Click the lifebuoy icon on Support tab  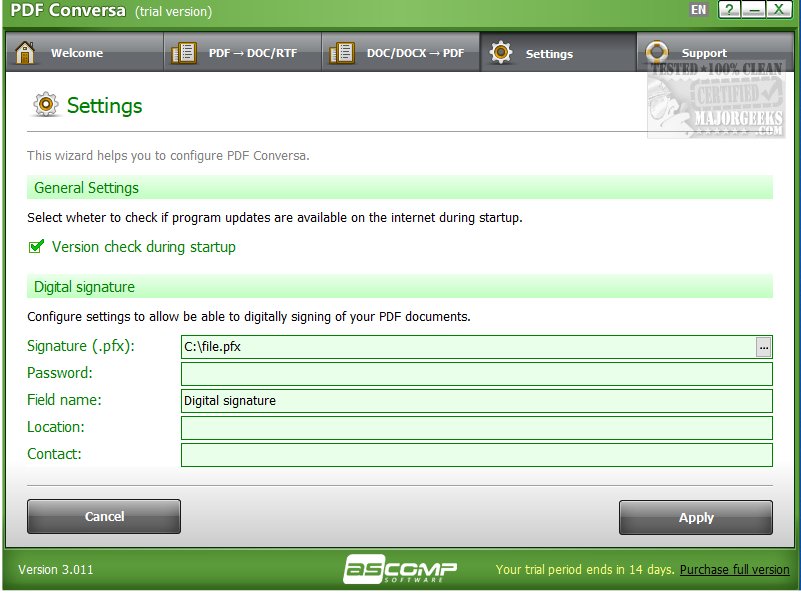point(657,52)
